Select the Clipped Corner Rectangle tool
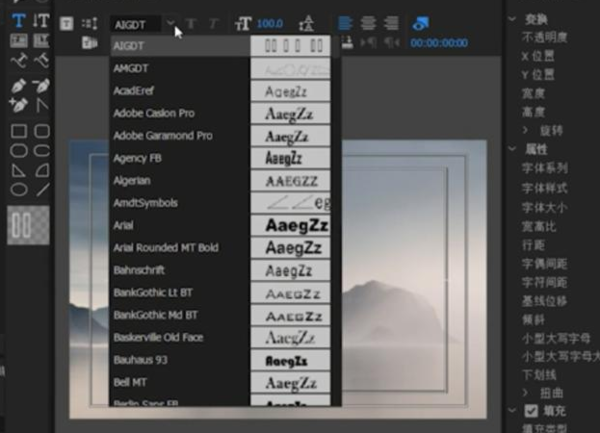The width and height of the screenshot is (600, 433). pyautogui.click(x=19, y=150)
